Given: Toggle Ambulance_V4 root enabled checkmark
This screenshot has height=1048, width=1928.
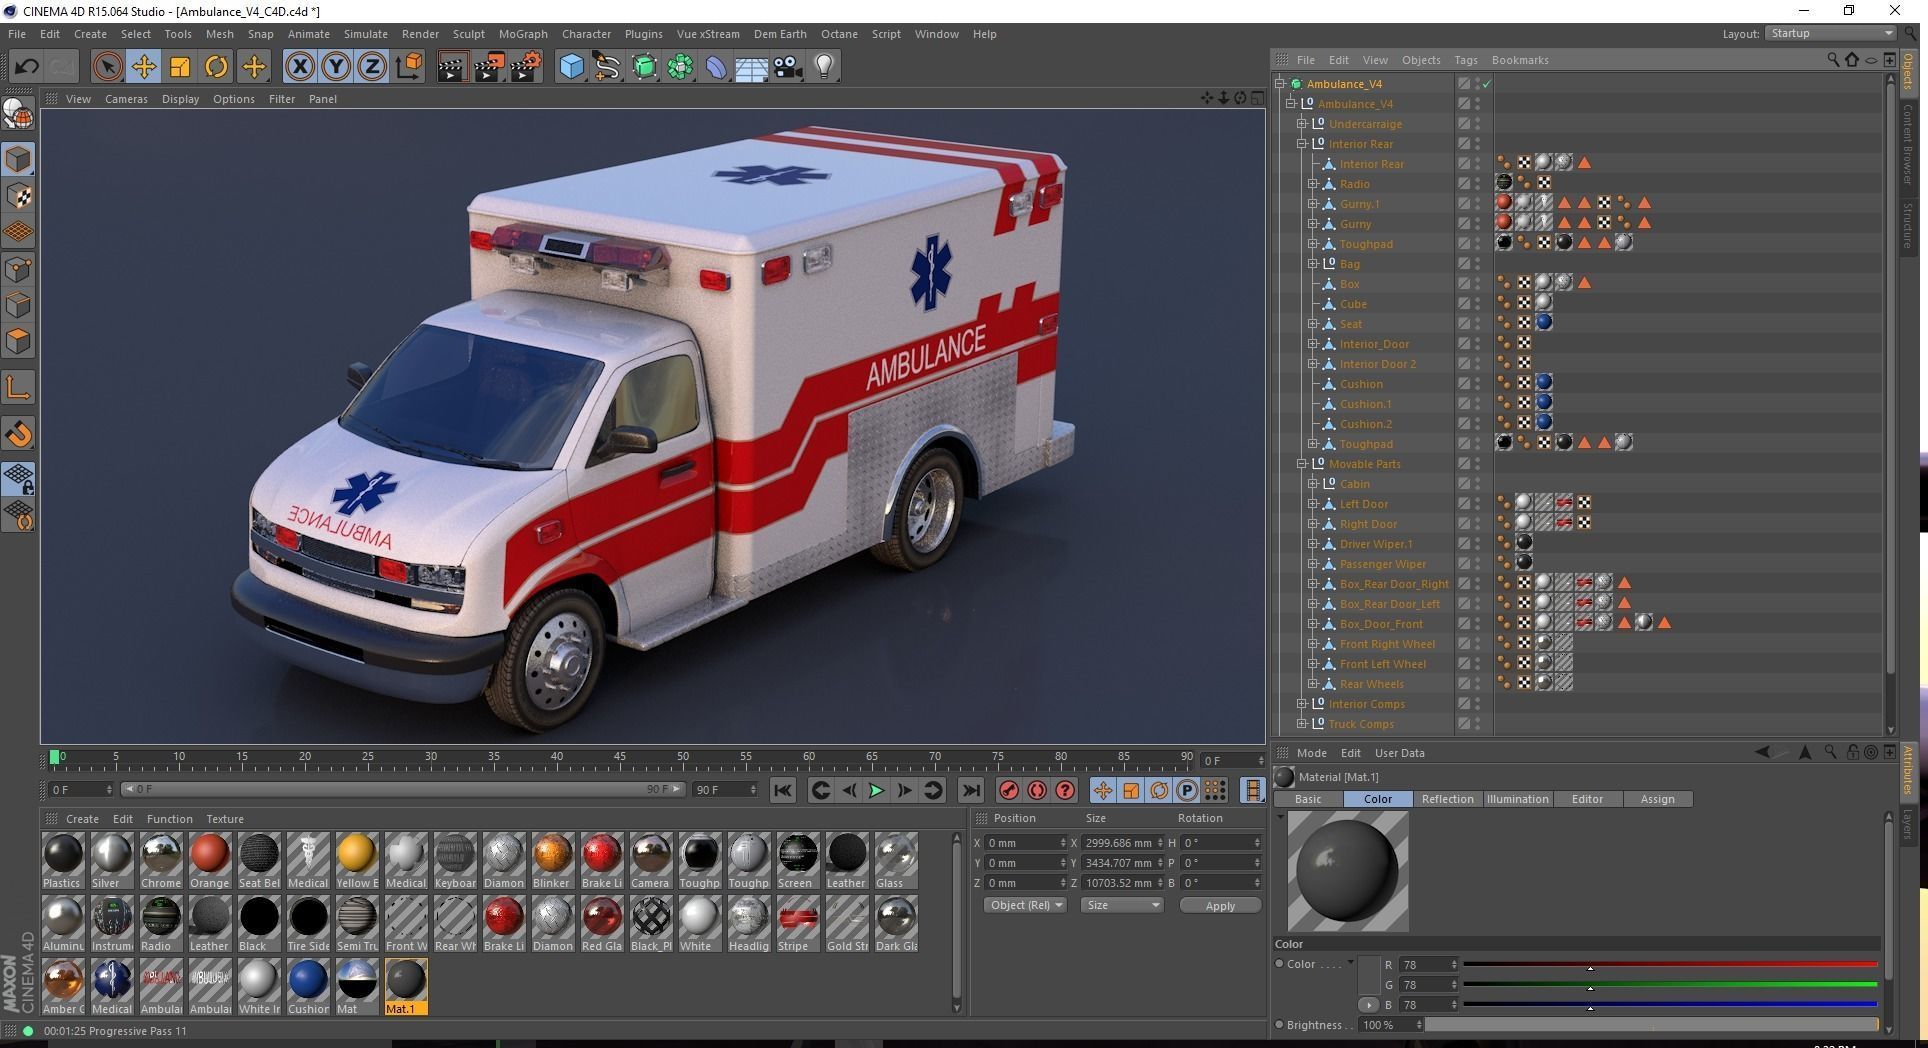Looking at the screenshot, I should pyautogui.click(x=1487, y=84).
